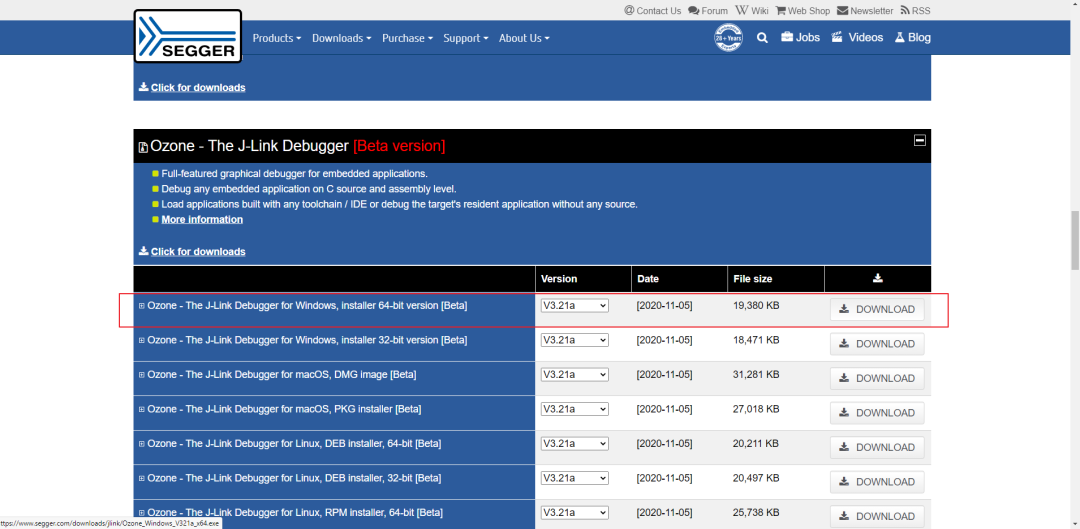Image resolution: width=1080 pixels, height=529 pixels.
Task: Open version dropdown for Windows 64-bit installer
Action: 574,305
